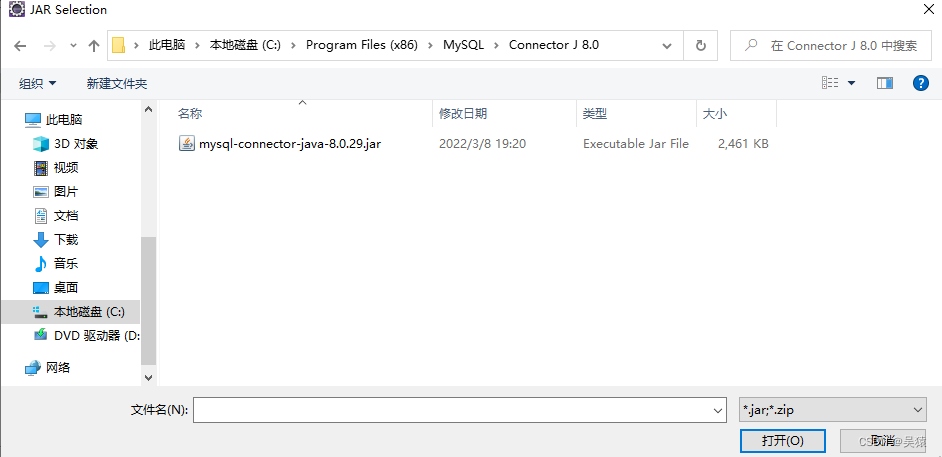This screenshot has height=457, width=942.
Task: Click navigation pane scroll up arrow
Action: point(148,109)
